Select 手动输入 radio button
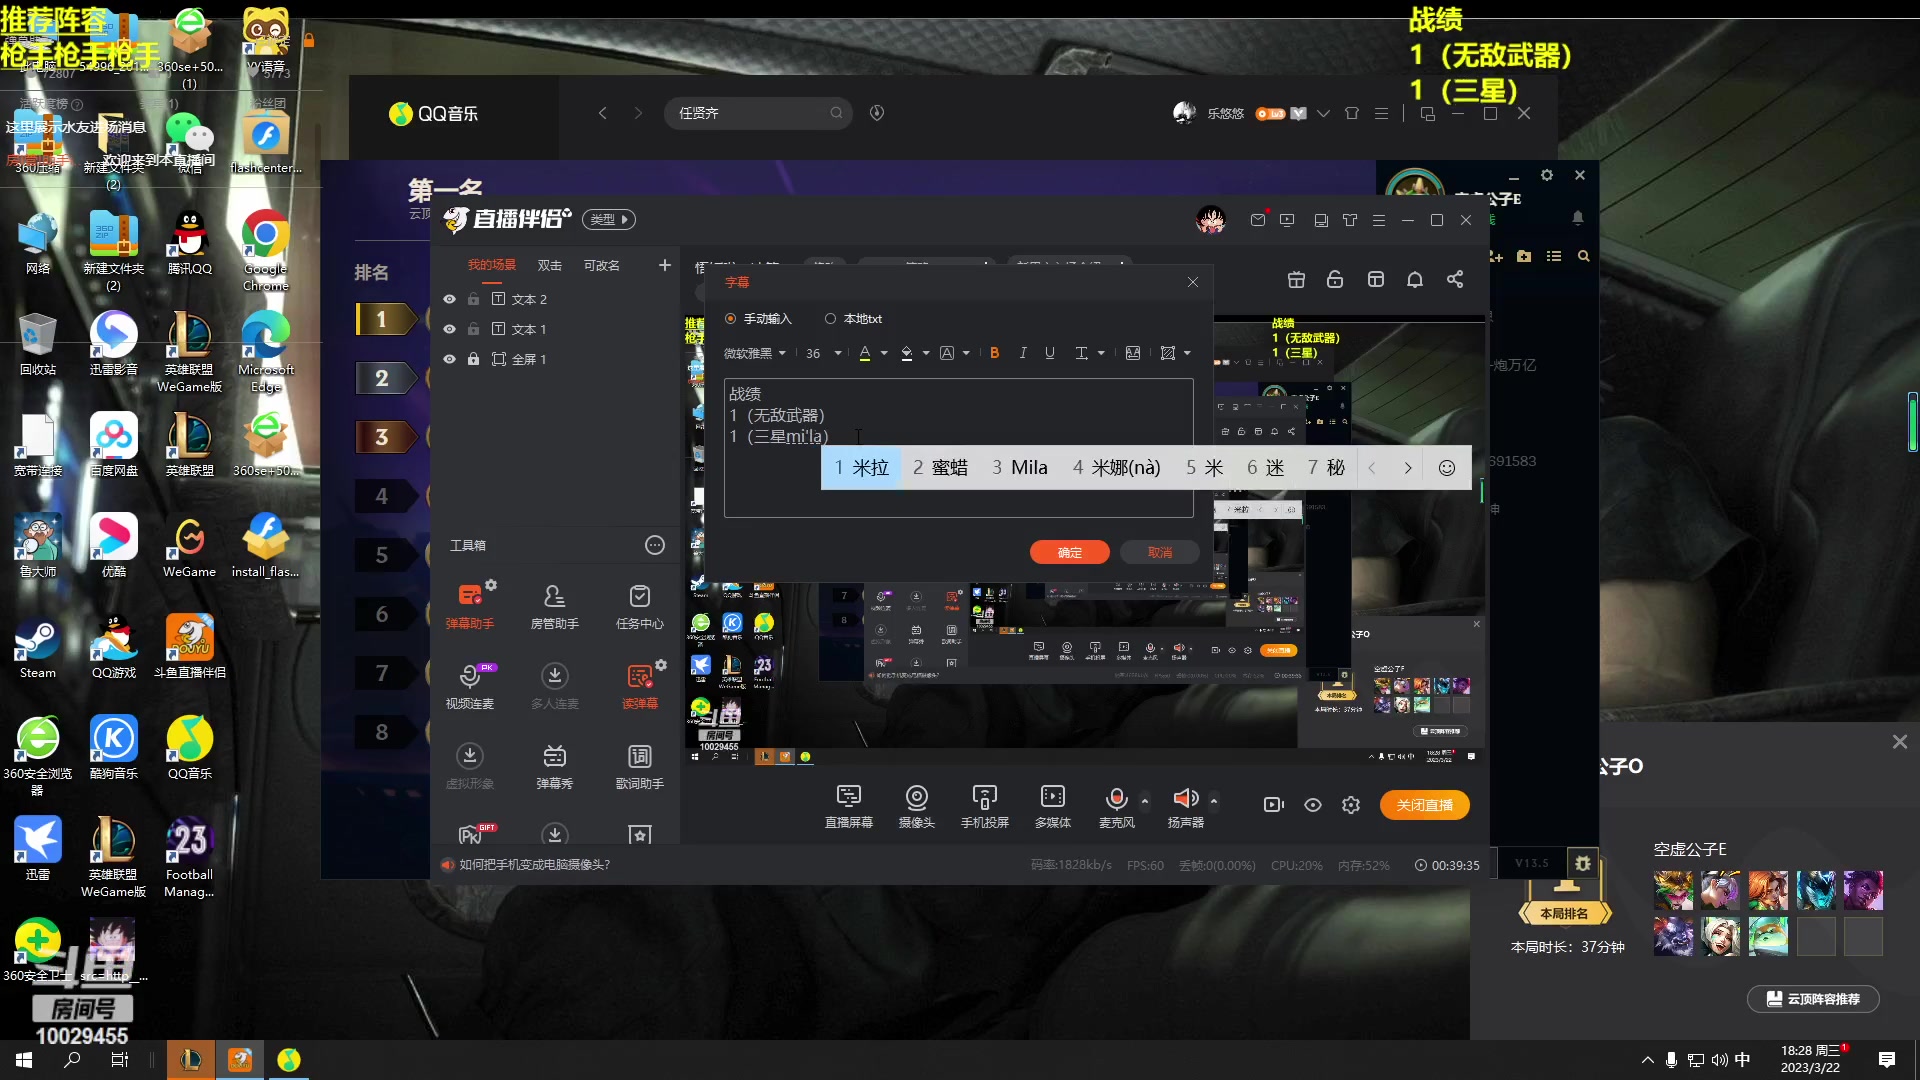Viewport: 1920px width, 1080px height. tap(733, 318)
